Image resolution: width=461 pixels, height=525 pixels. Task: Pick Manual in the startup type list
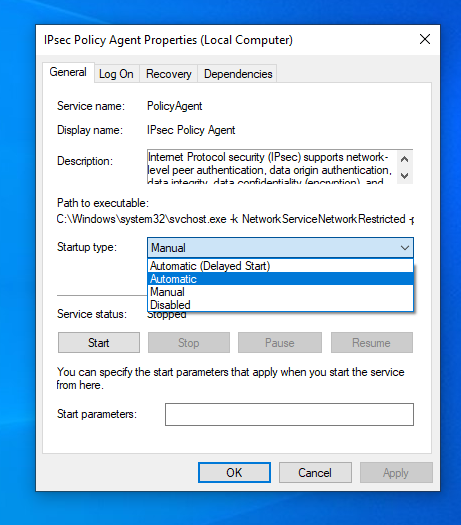pos(280,292)
